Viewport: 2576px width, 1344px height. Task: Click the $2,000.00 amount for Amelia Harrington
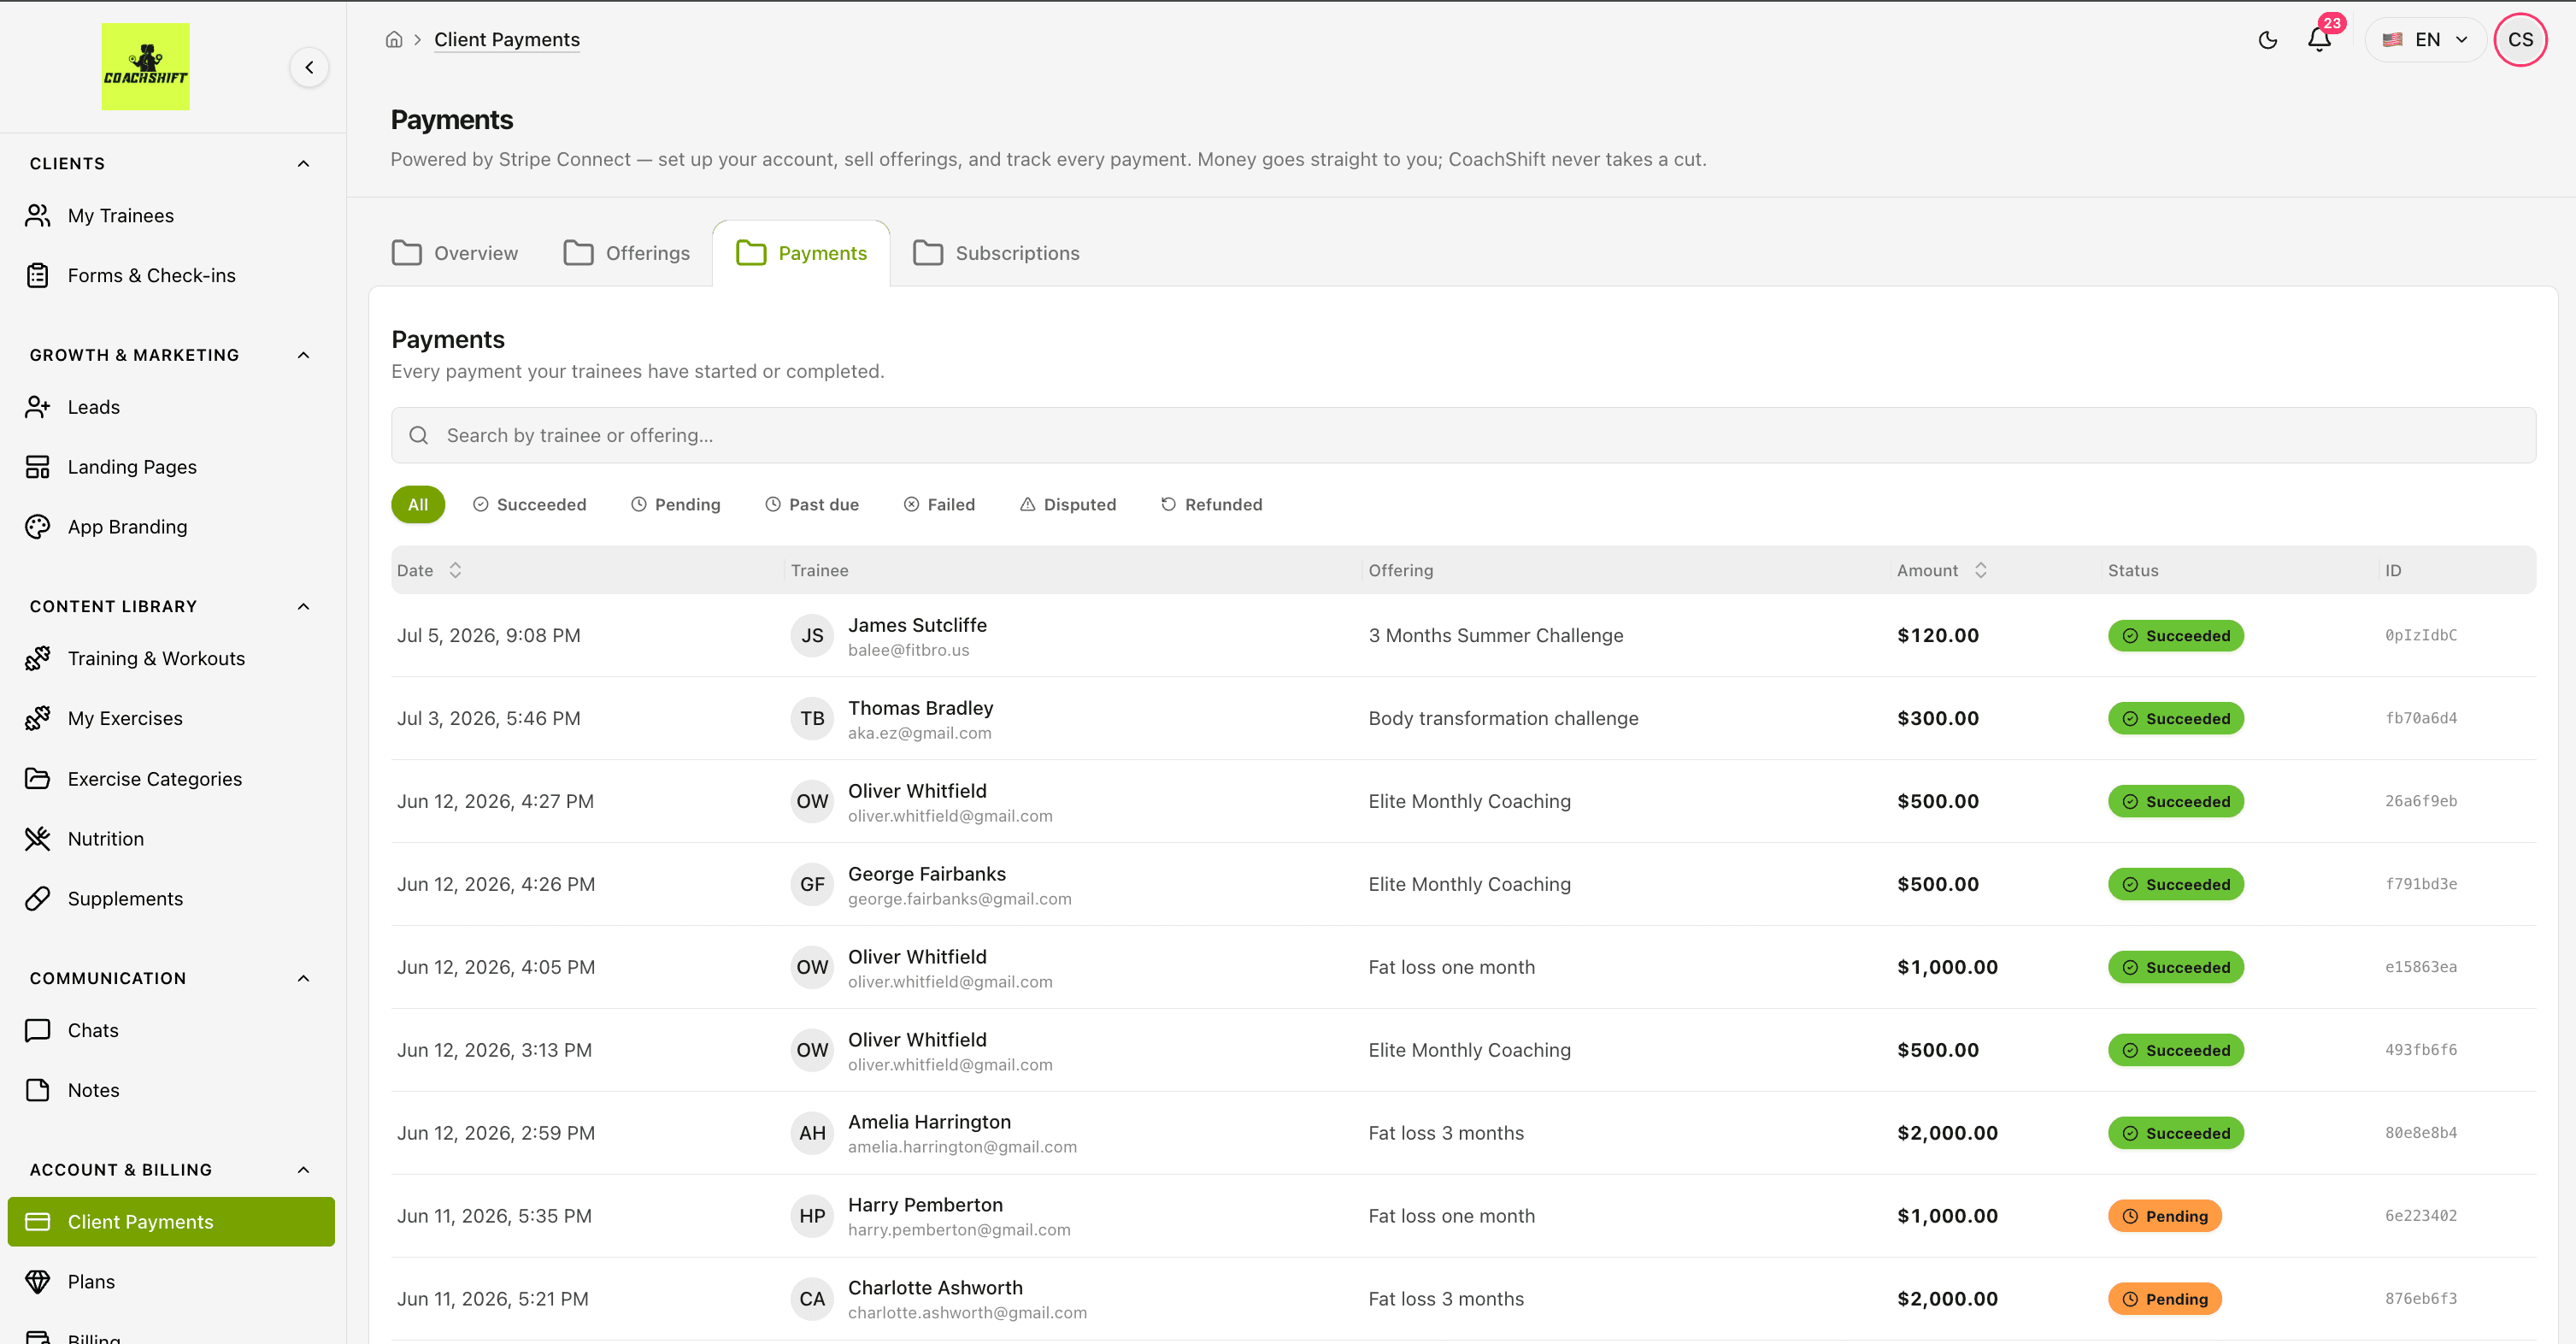click(x=1947, y=1133)
